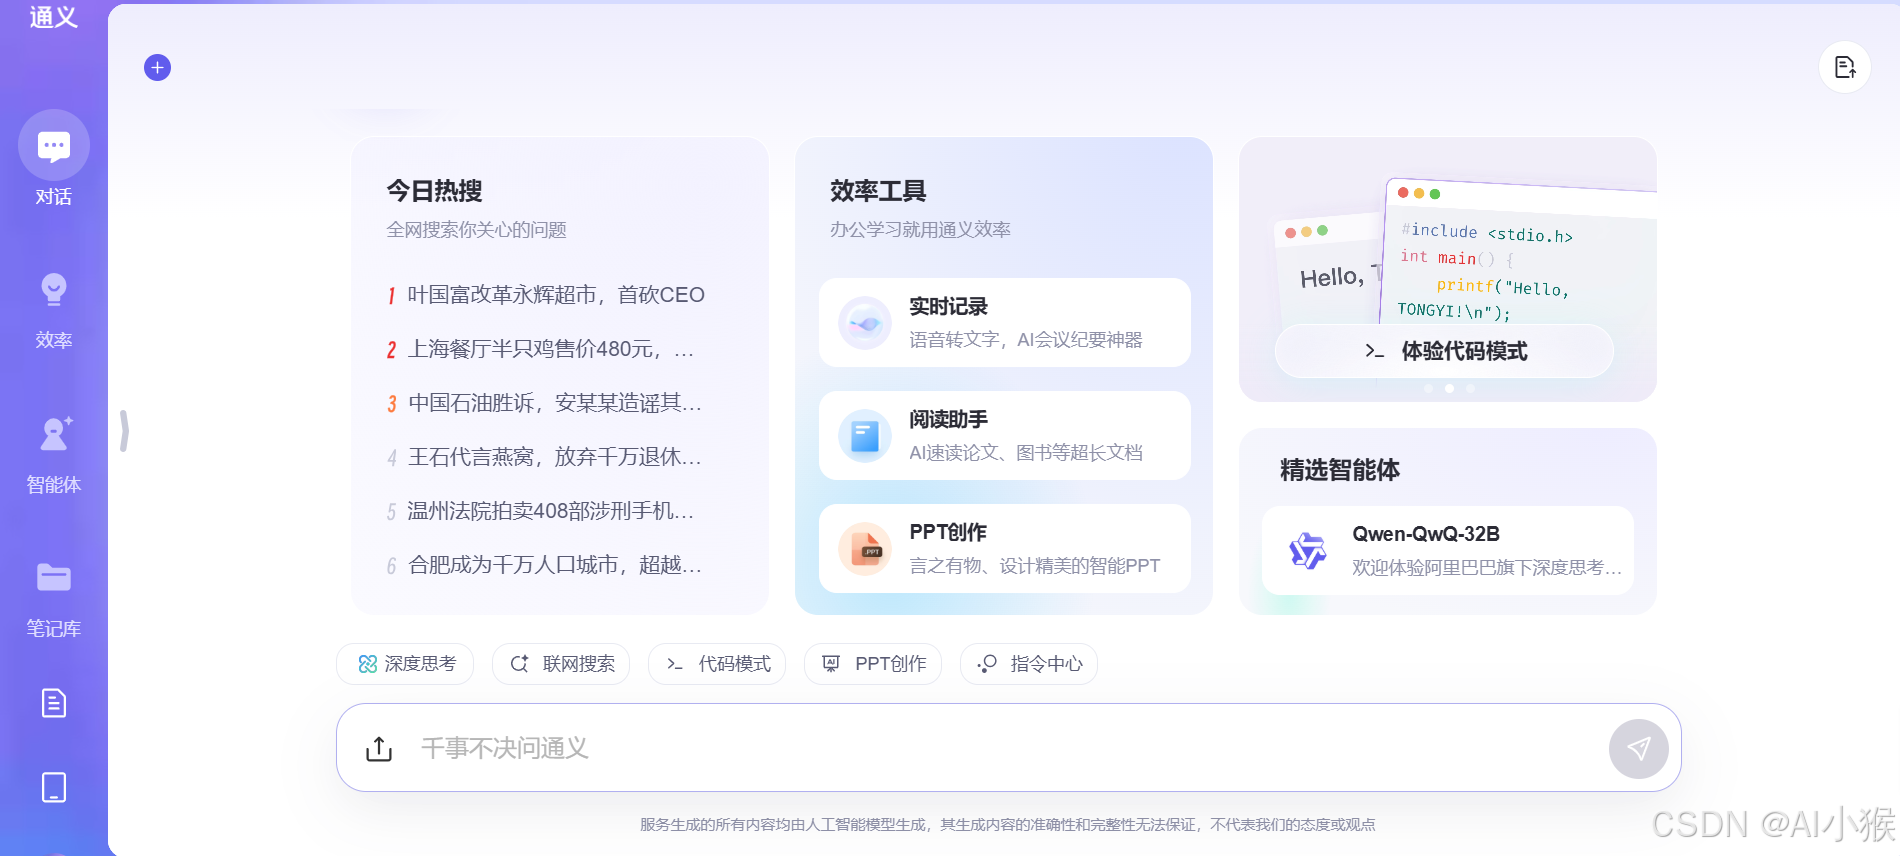Screen dimensions: 1900x856
Task: Click the 阅读助手 book icon
Action: coord(864,436)
